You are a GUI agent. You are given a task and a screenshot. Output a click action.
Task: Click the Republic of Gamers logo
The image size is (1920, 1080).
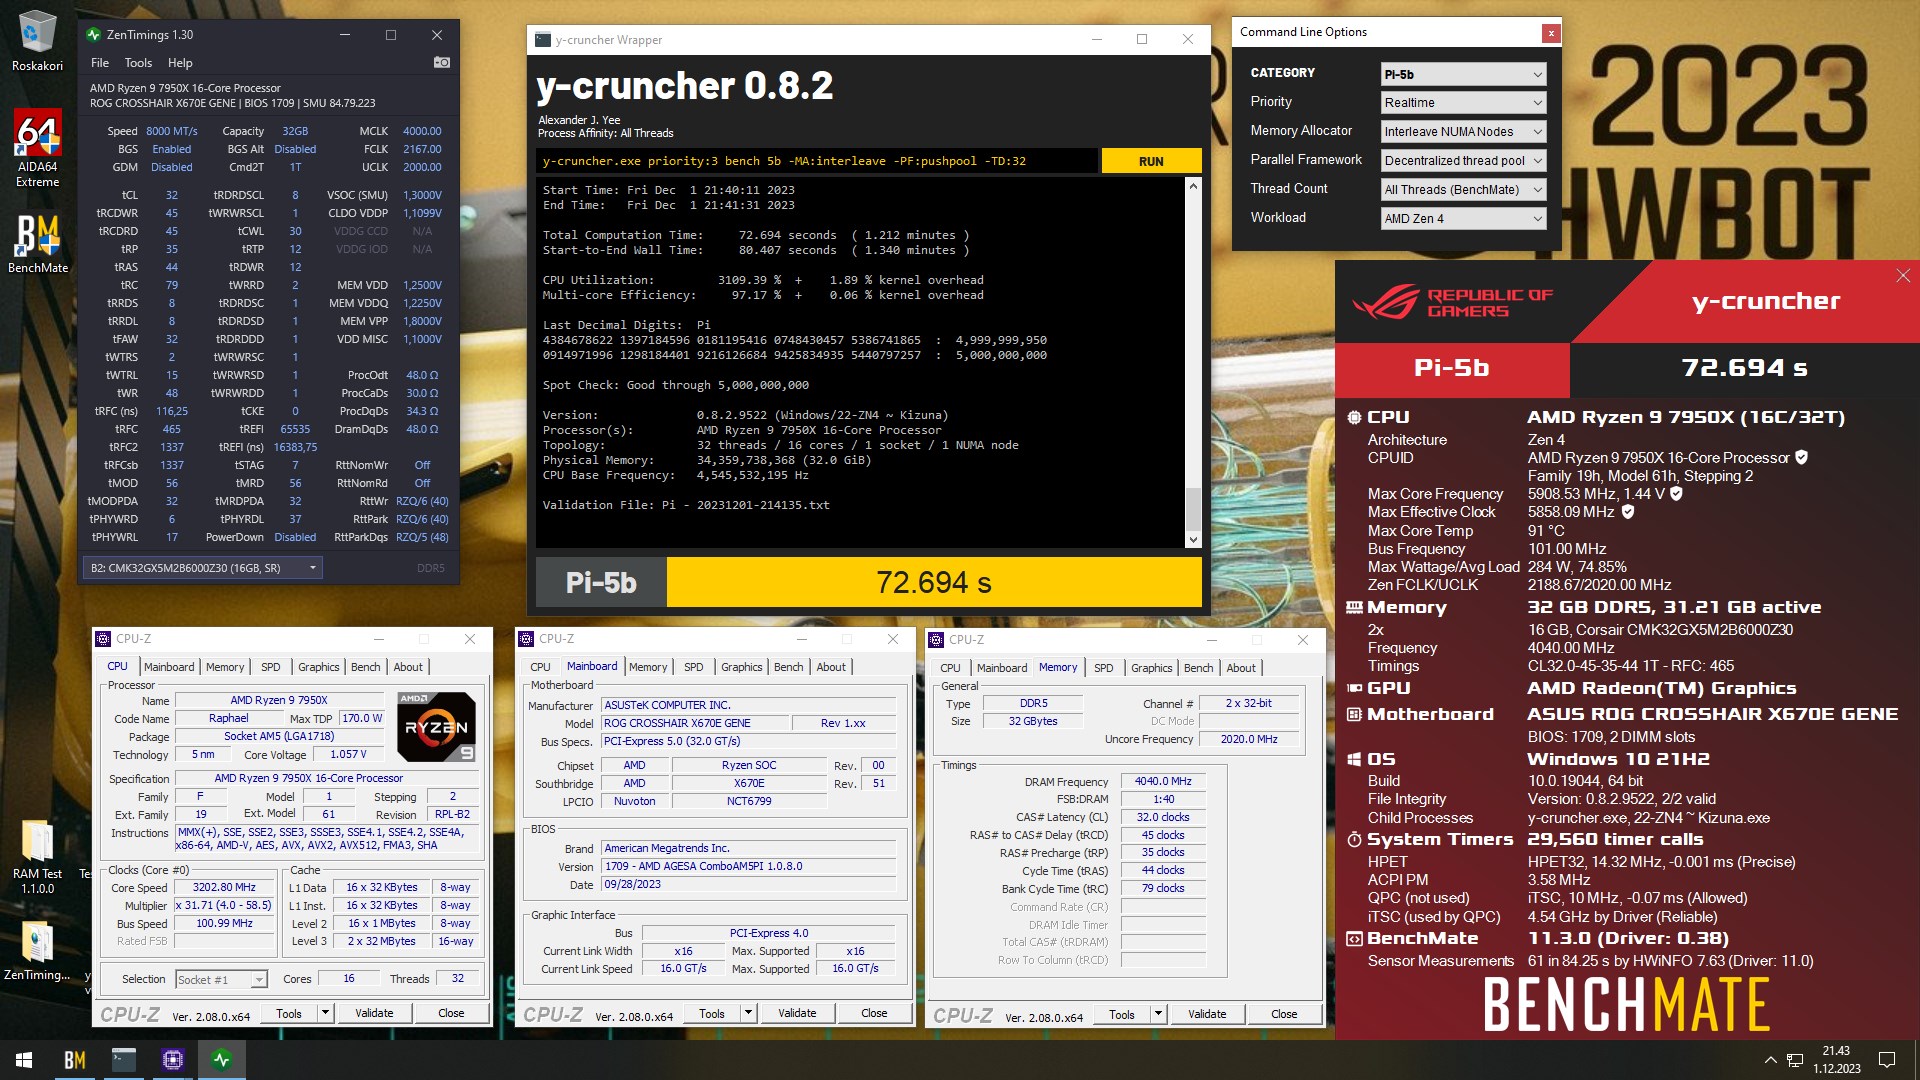pyautogui.click(x=1452, y=302)
